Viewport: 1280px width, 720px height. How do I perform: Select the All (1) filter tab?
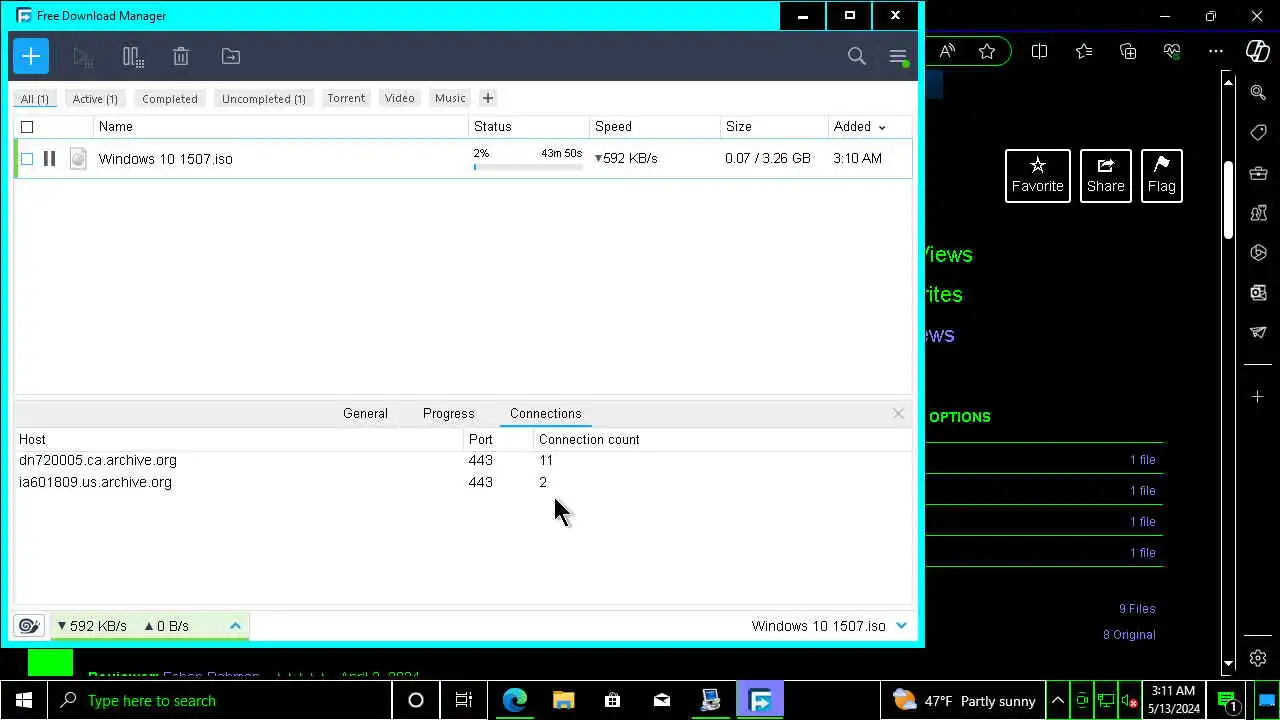(x=35, y=98)
